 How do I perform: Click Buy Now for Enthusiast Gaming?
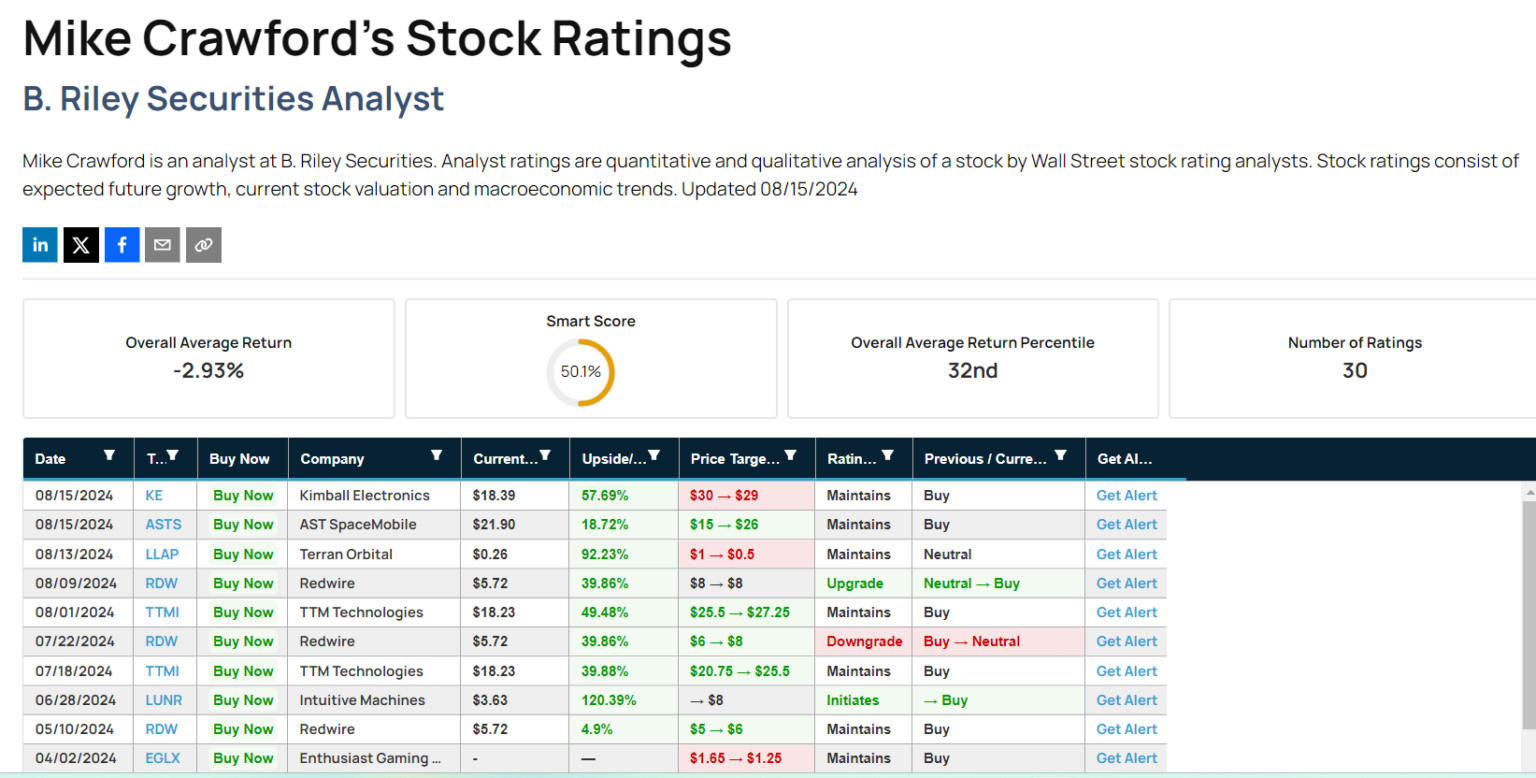click(243, 758)
